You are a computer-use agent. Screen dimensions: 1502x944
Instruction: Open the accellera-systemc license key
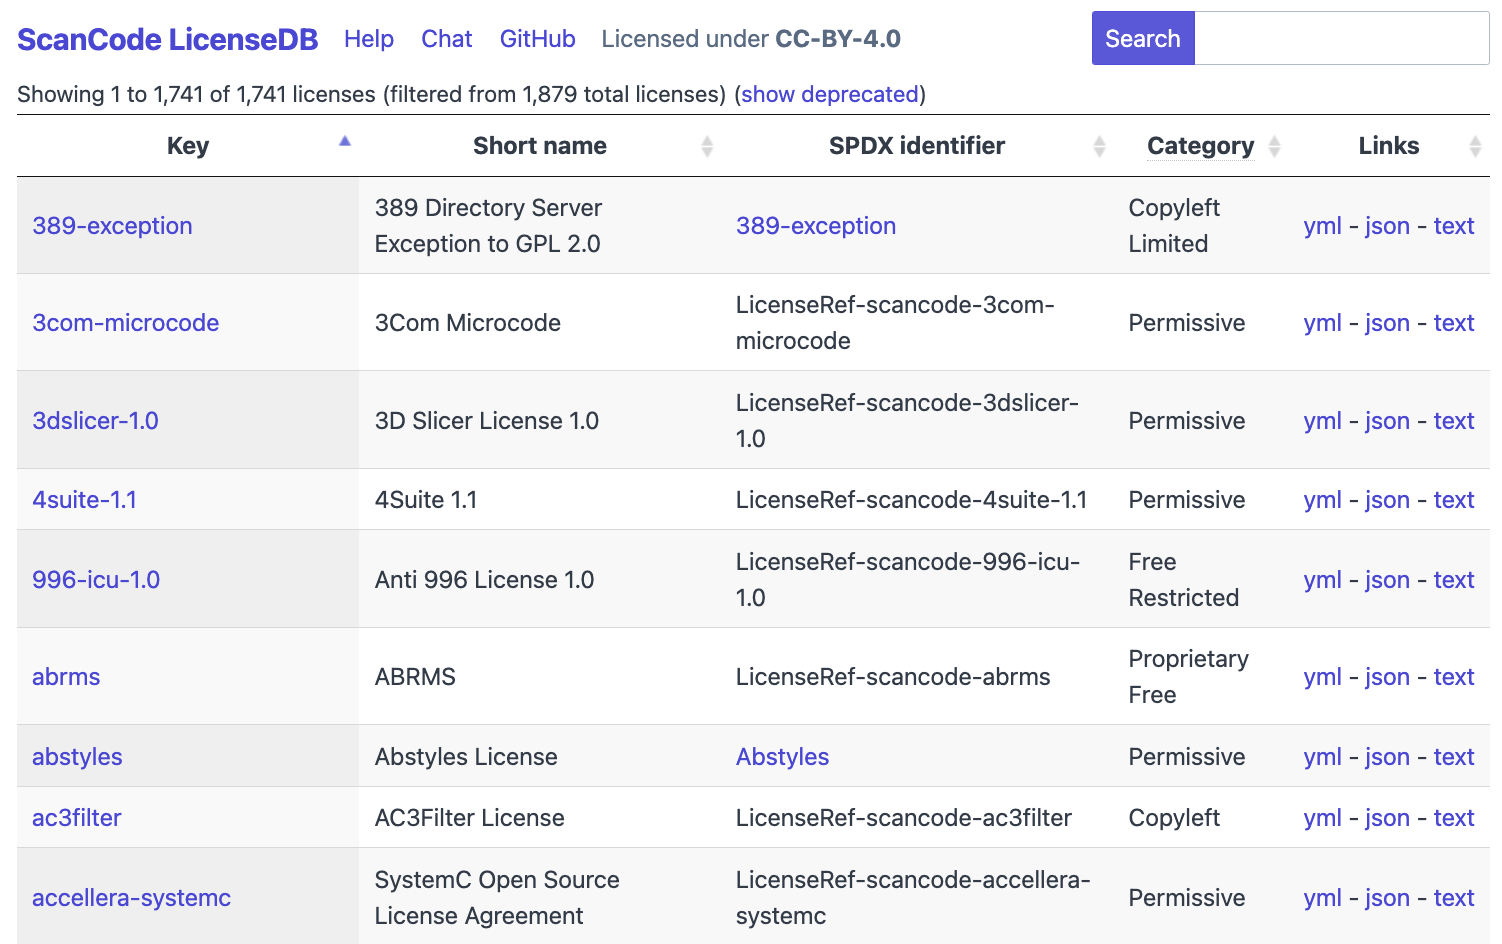click(x=131, y=898)
